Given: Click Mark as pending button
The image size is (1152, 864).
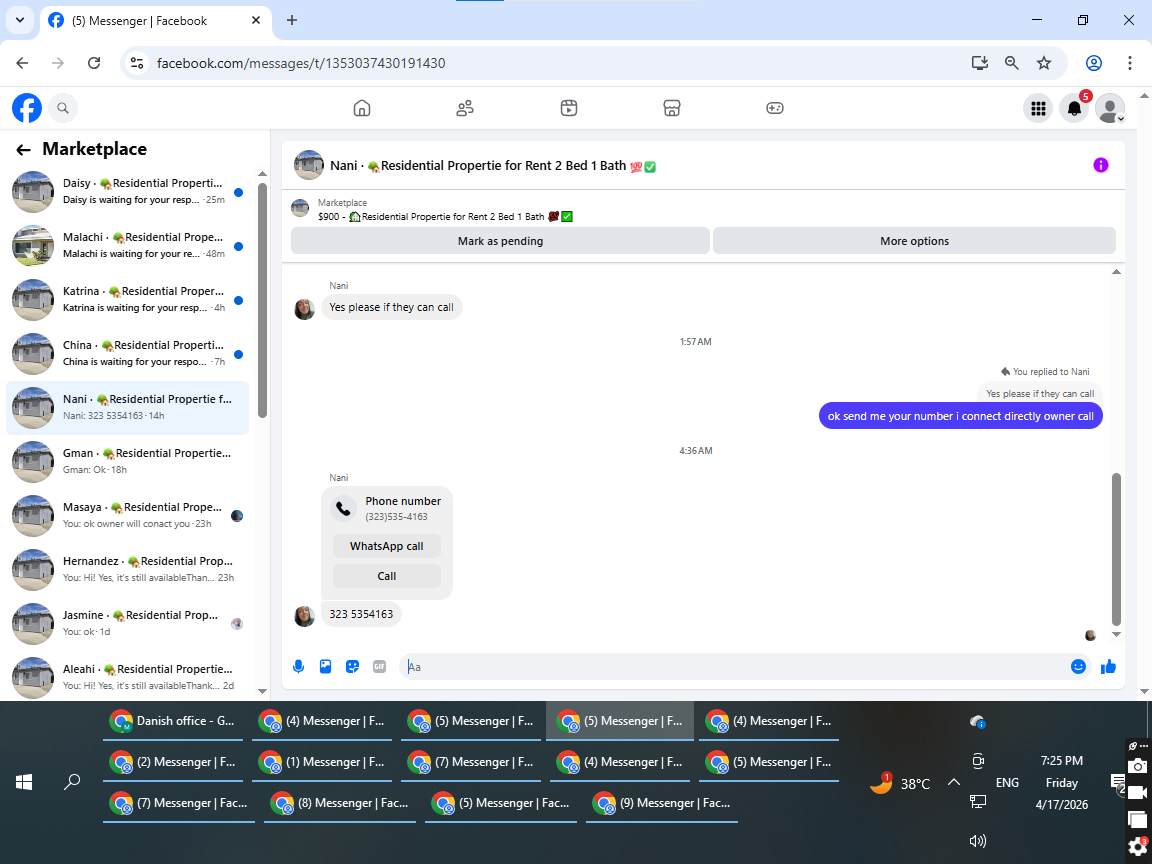Looking at the screenshot, I should coord(500,241).
